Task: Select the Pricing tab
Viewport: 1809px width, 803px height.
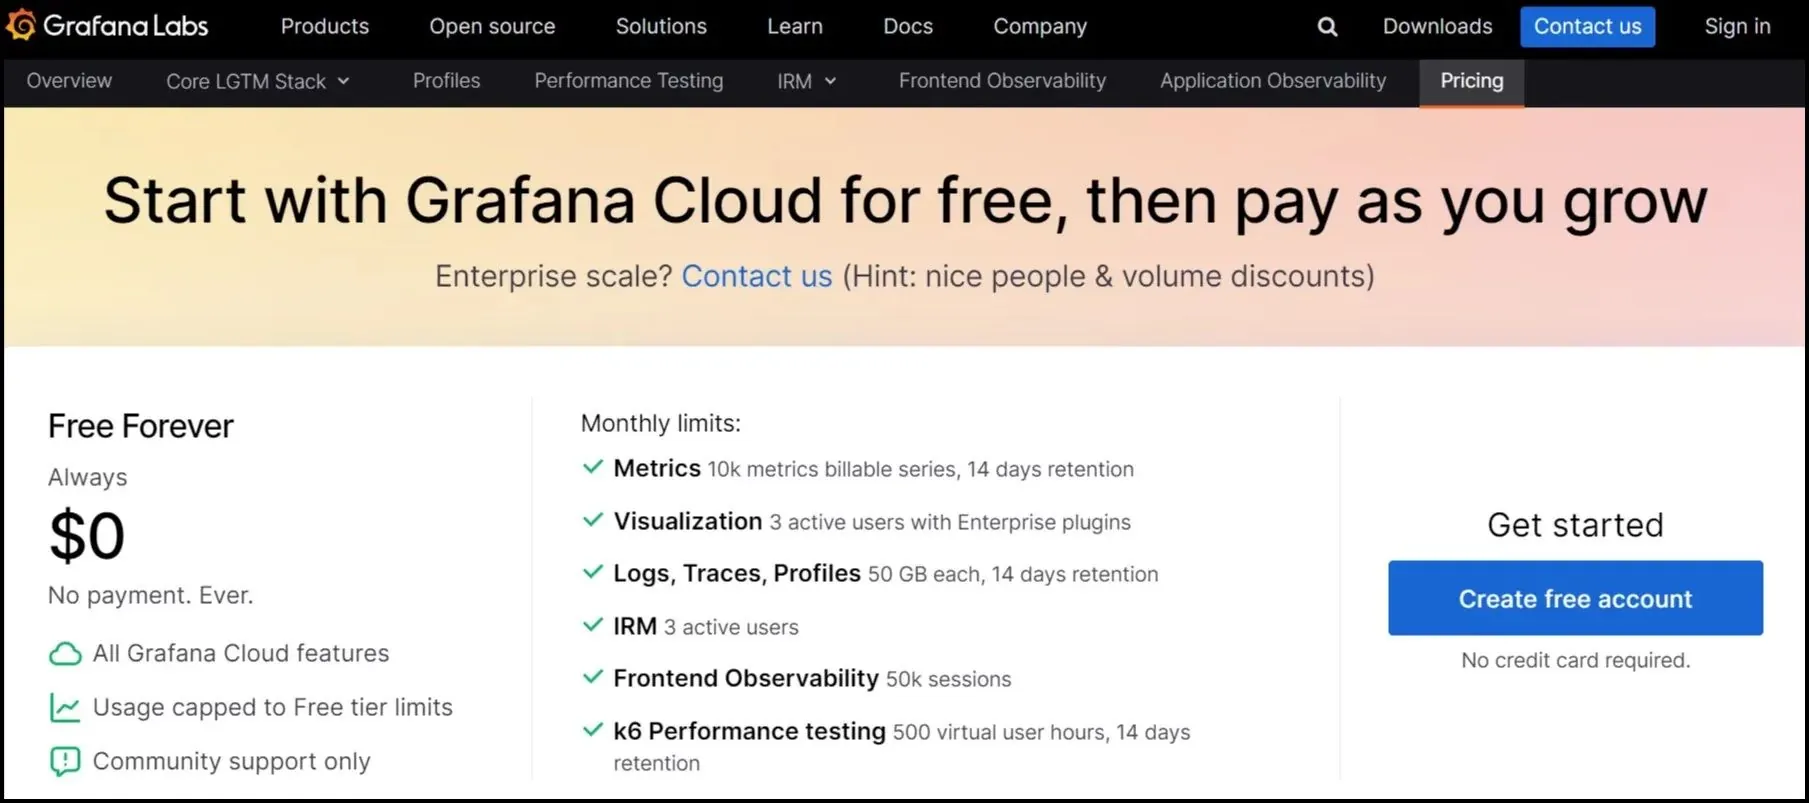Action: pyautogui.click(x=1472, y=82)
